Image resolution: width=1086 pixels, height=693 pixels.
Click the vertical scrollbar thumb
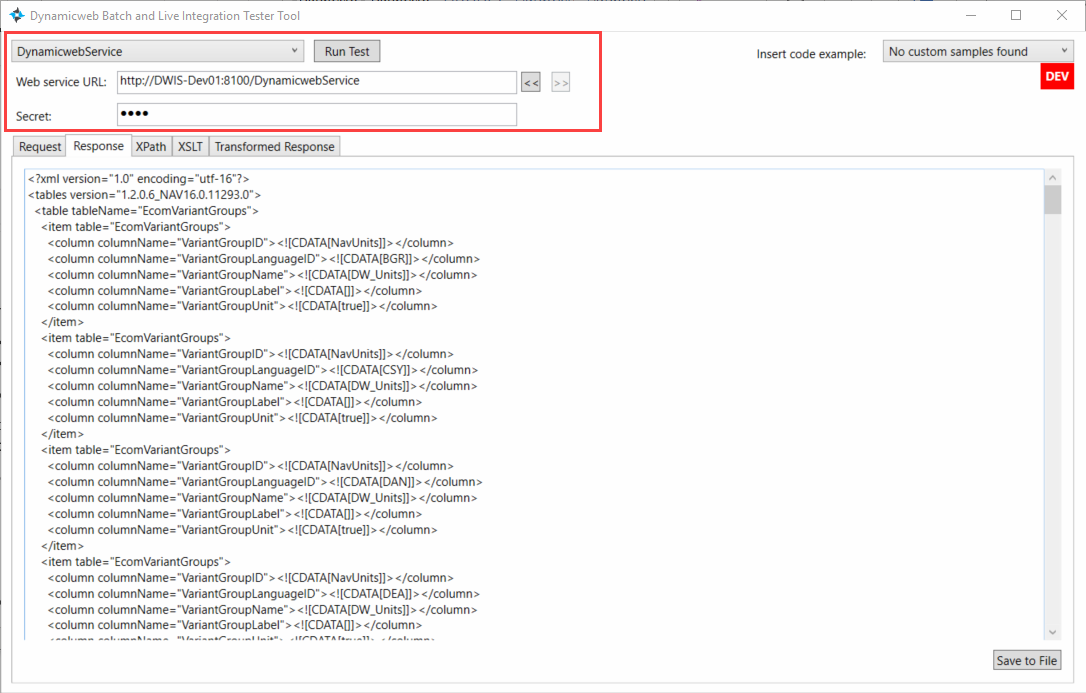click(1052, 200)
